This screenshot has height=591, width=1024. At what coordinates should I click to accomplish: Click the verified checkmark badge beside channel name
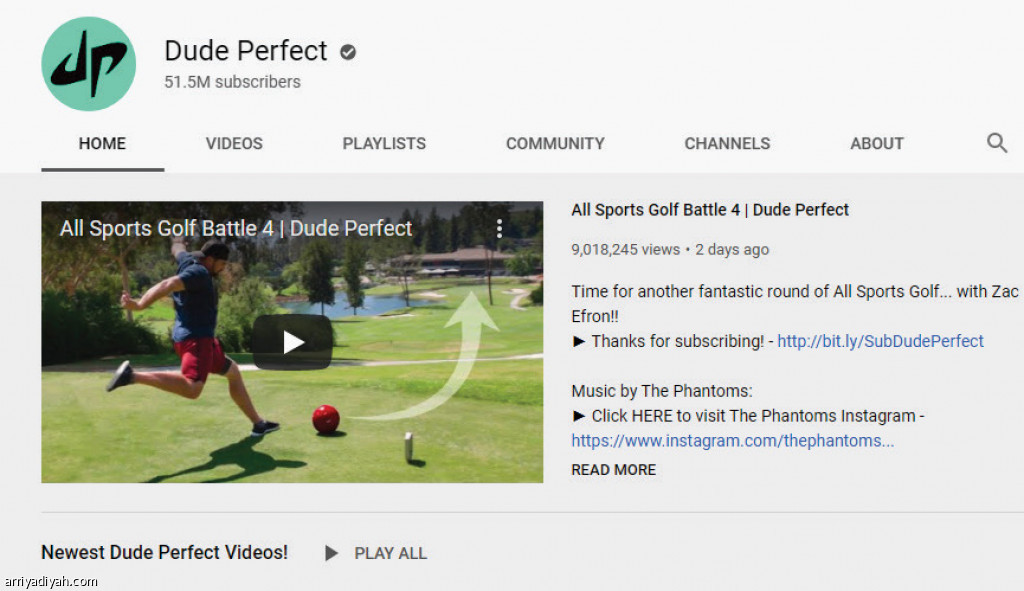tap(348, 52)
